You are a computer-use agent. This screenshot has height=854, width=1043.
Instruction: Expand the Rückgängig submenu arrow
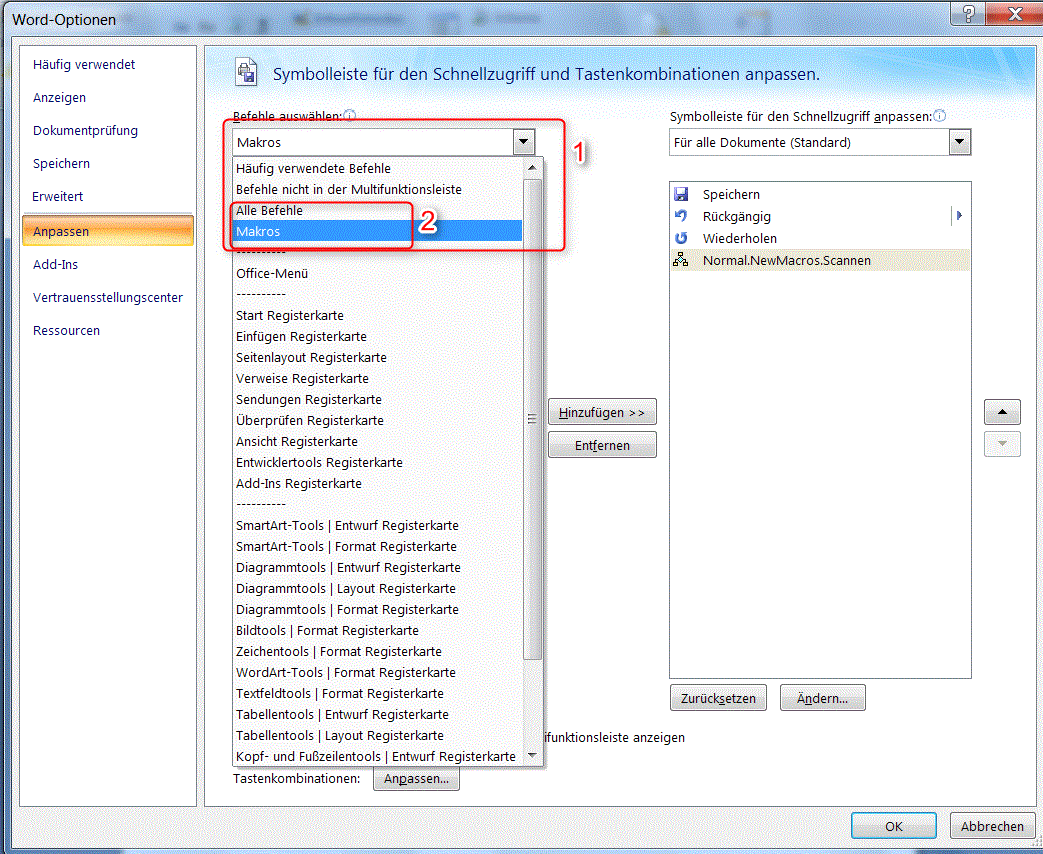coord(959,216)
